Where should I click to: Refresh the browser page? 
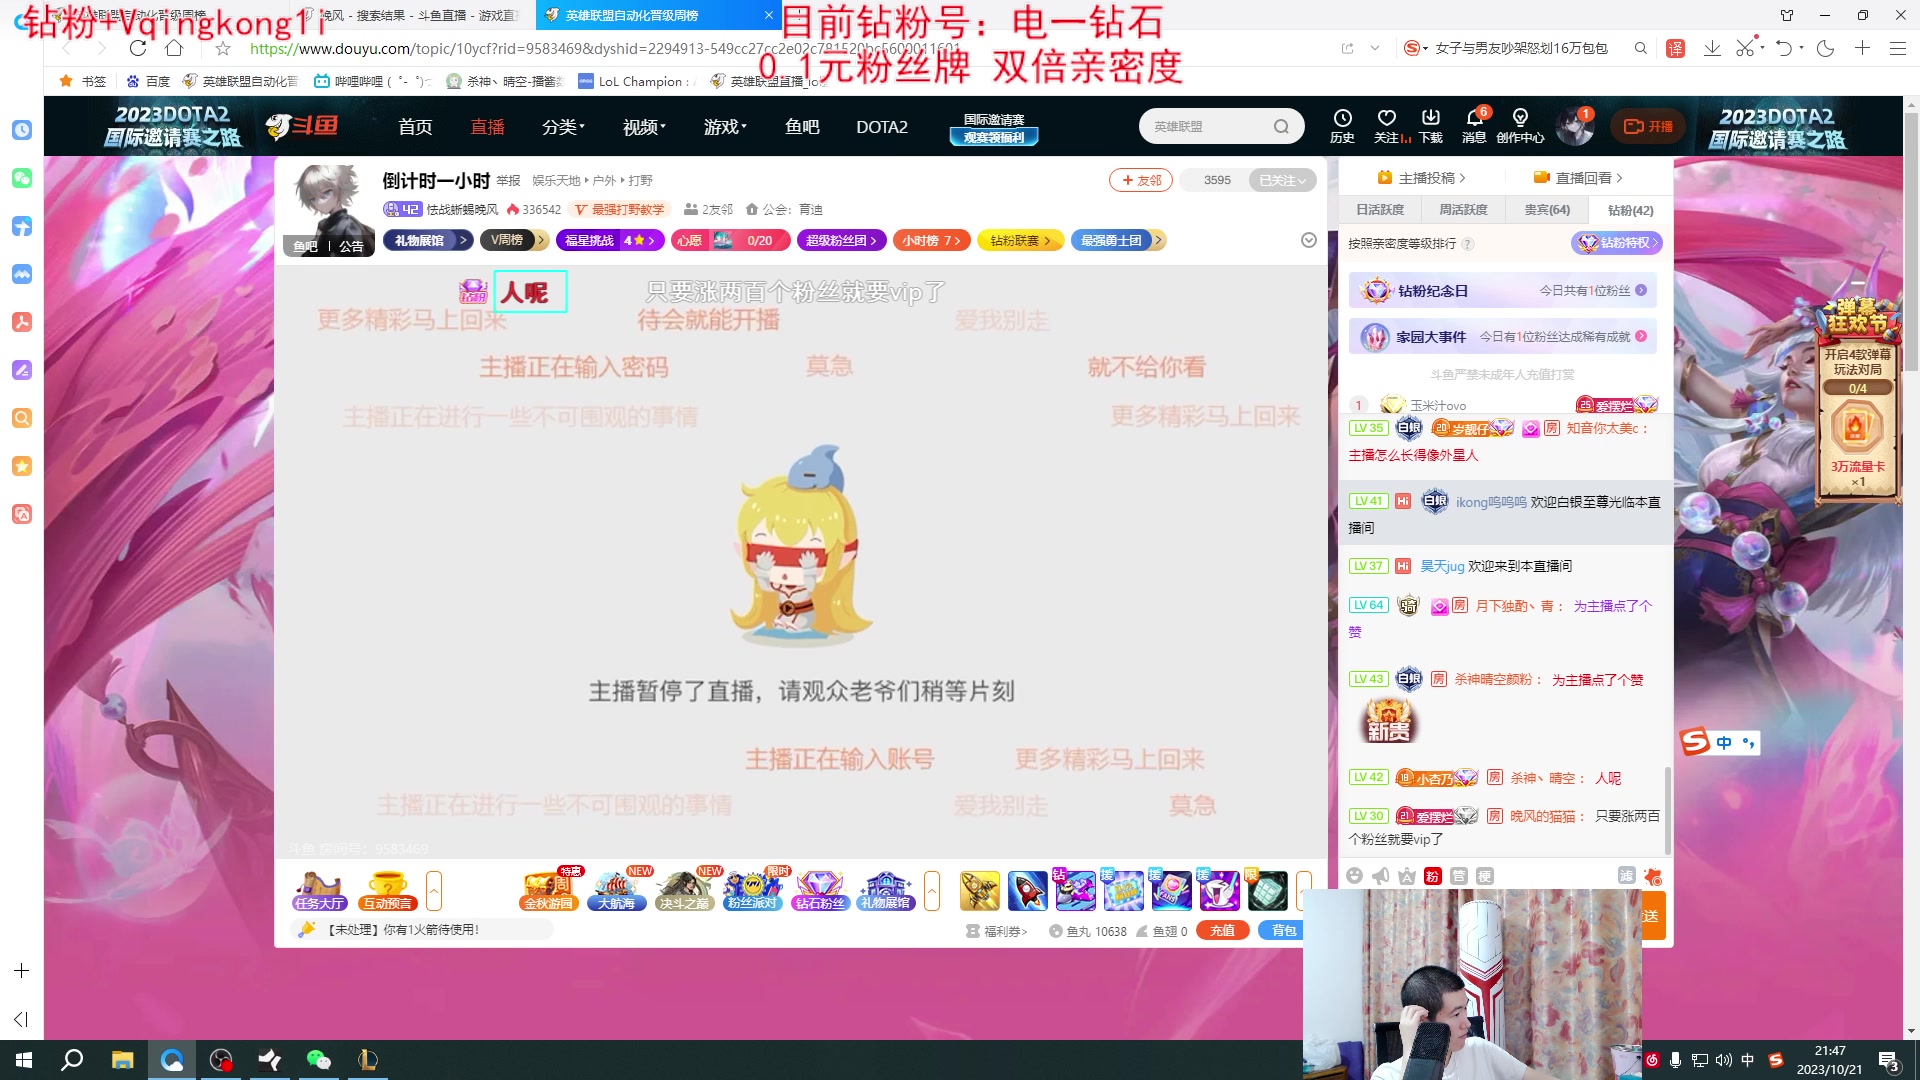(138, 48)
